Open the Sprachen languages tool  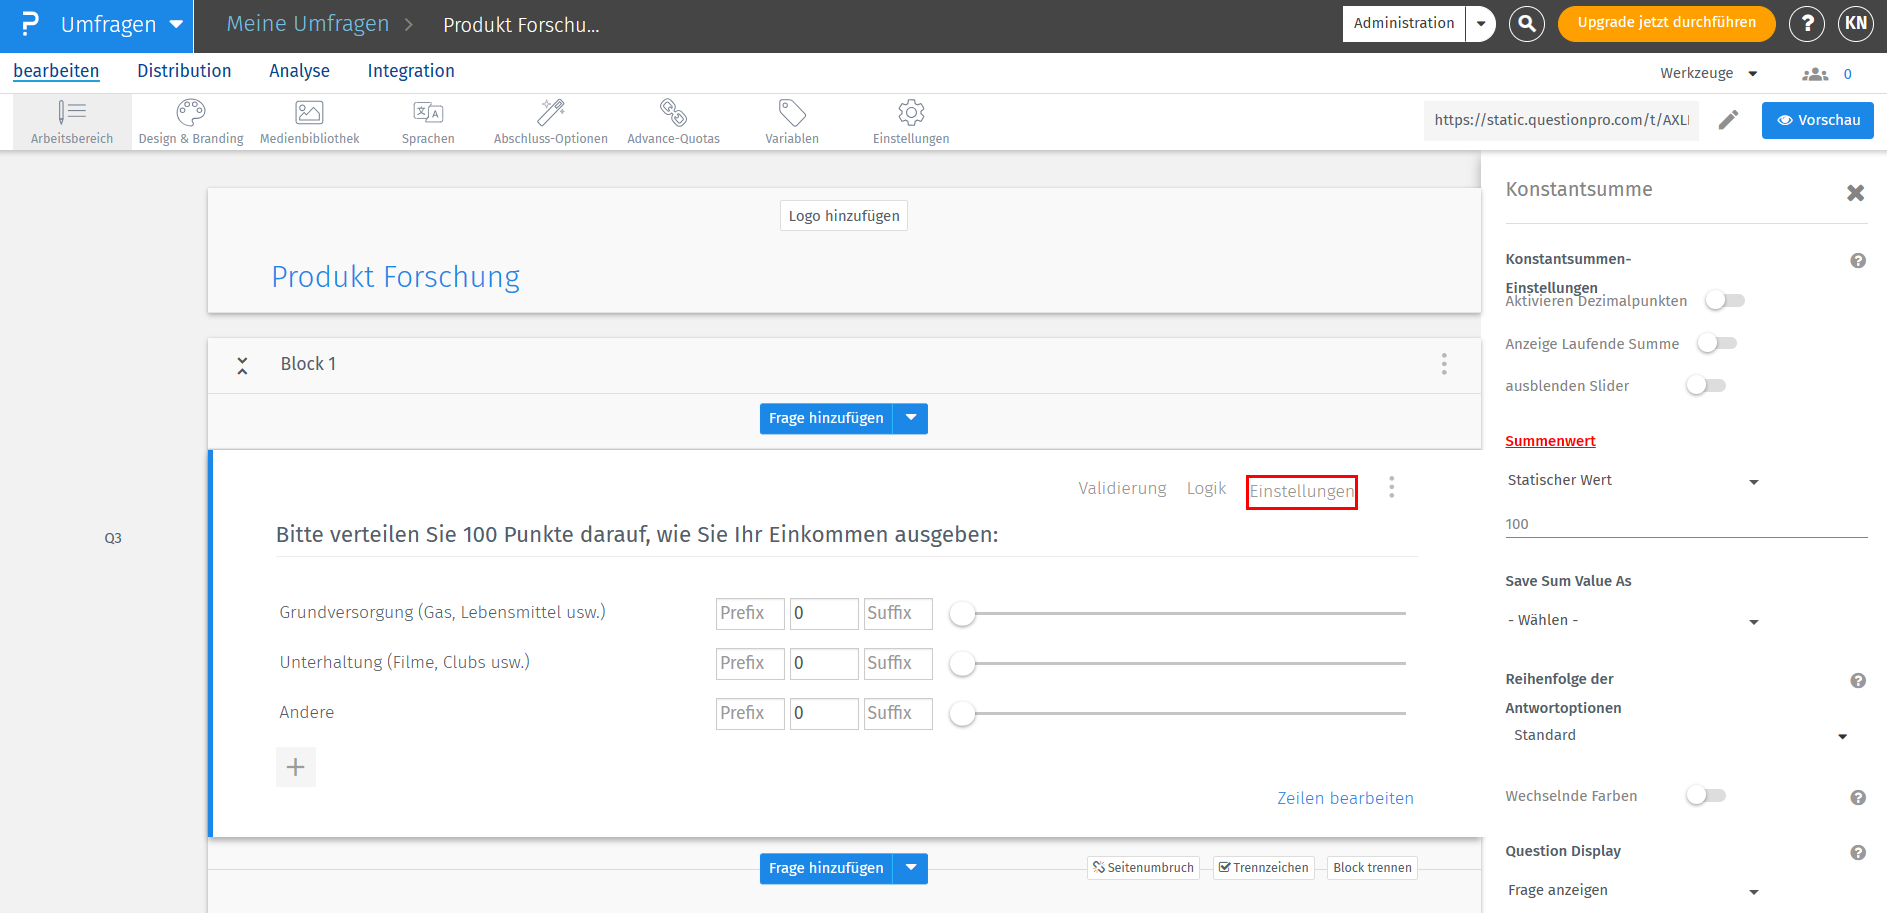[428, 121]
